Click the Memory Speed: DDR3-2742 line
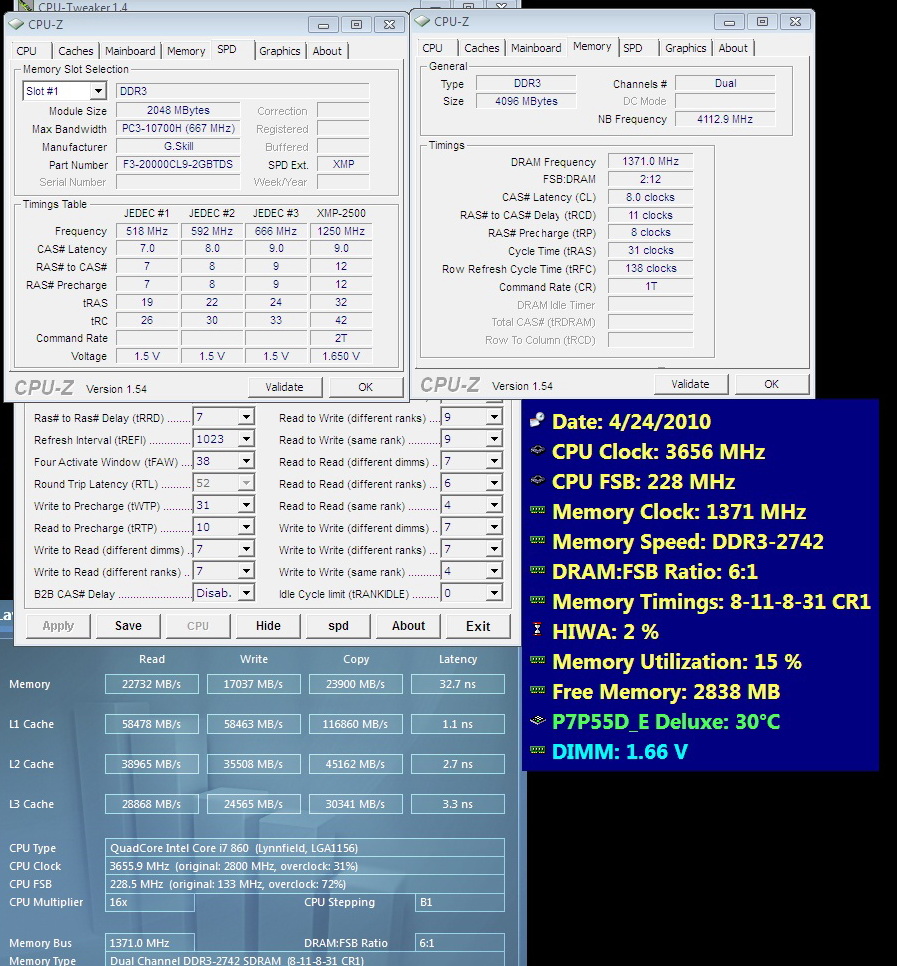Viewport: 897px width, 966px height. tap(688, 542)
